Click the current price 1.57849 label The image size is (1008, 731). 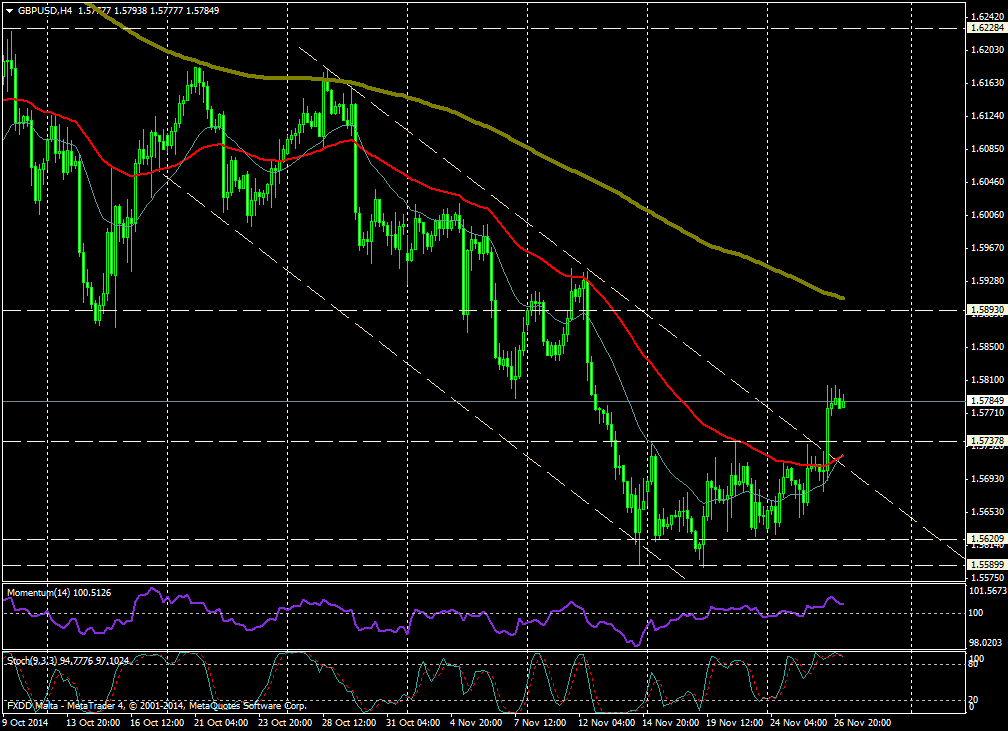pos(986,401)
